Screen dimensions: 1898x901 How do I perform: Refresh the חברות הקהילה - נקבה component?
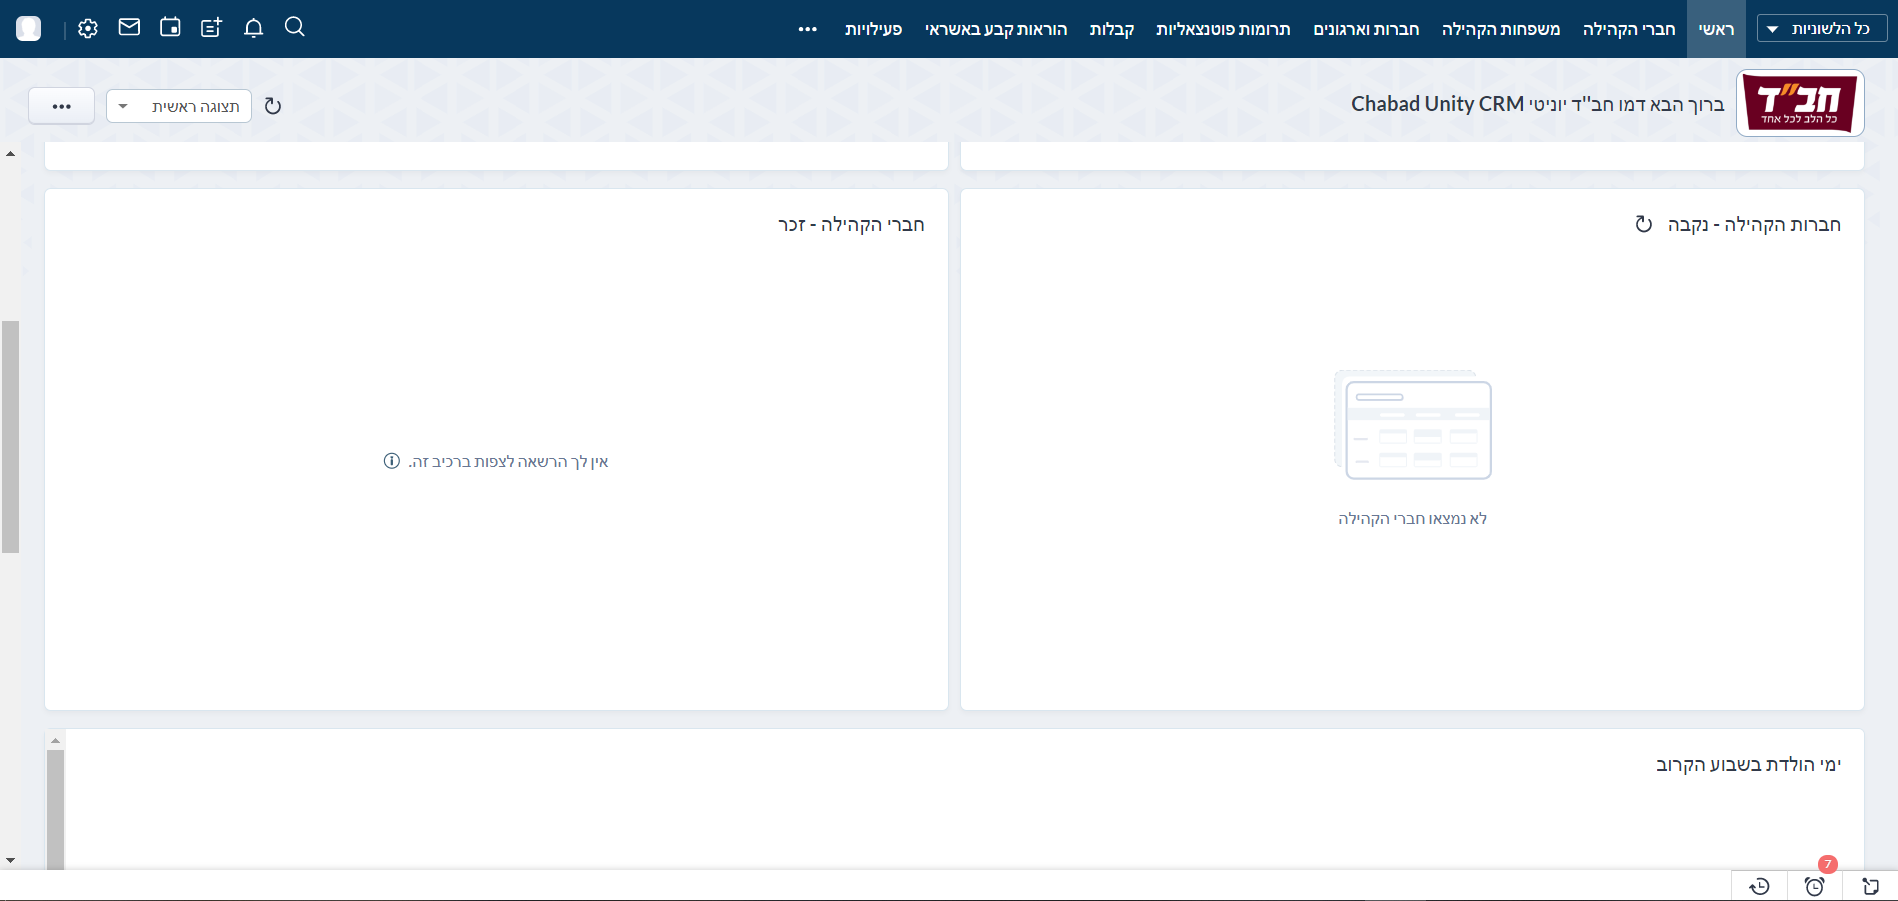[x=1643, y=224]
